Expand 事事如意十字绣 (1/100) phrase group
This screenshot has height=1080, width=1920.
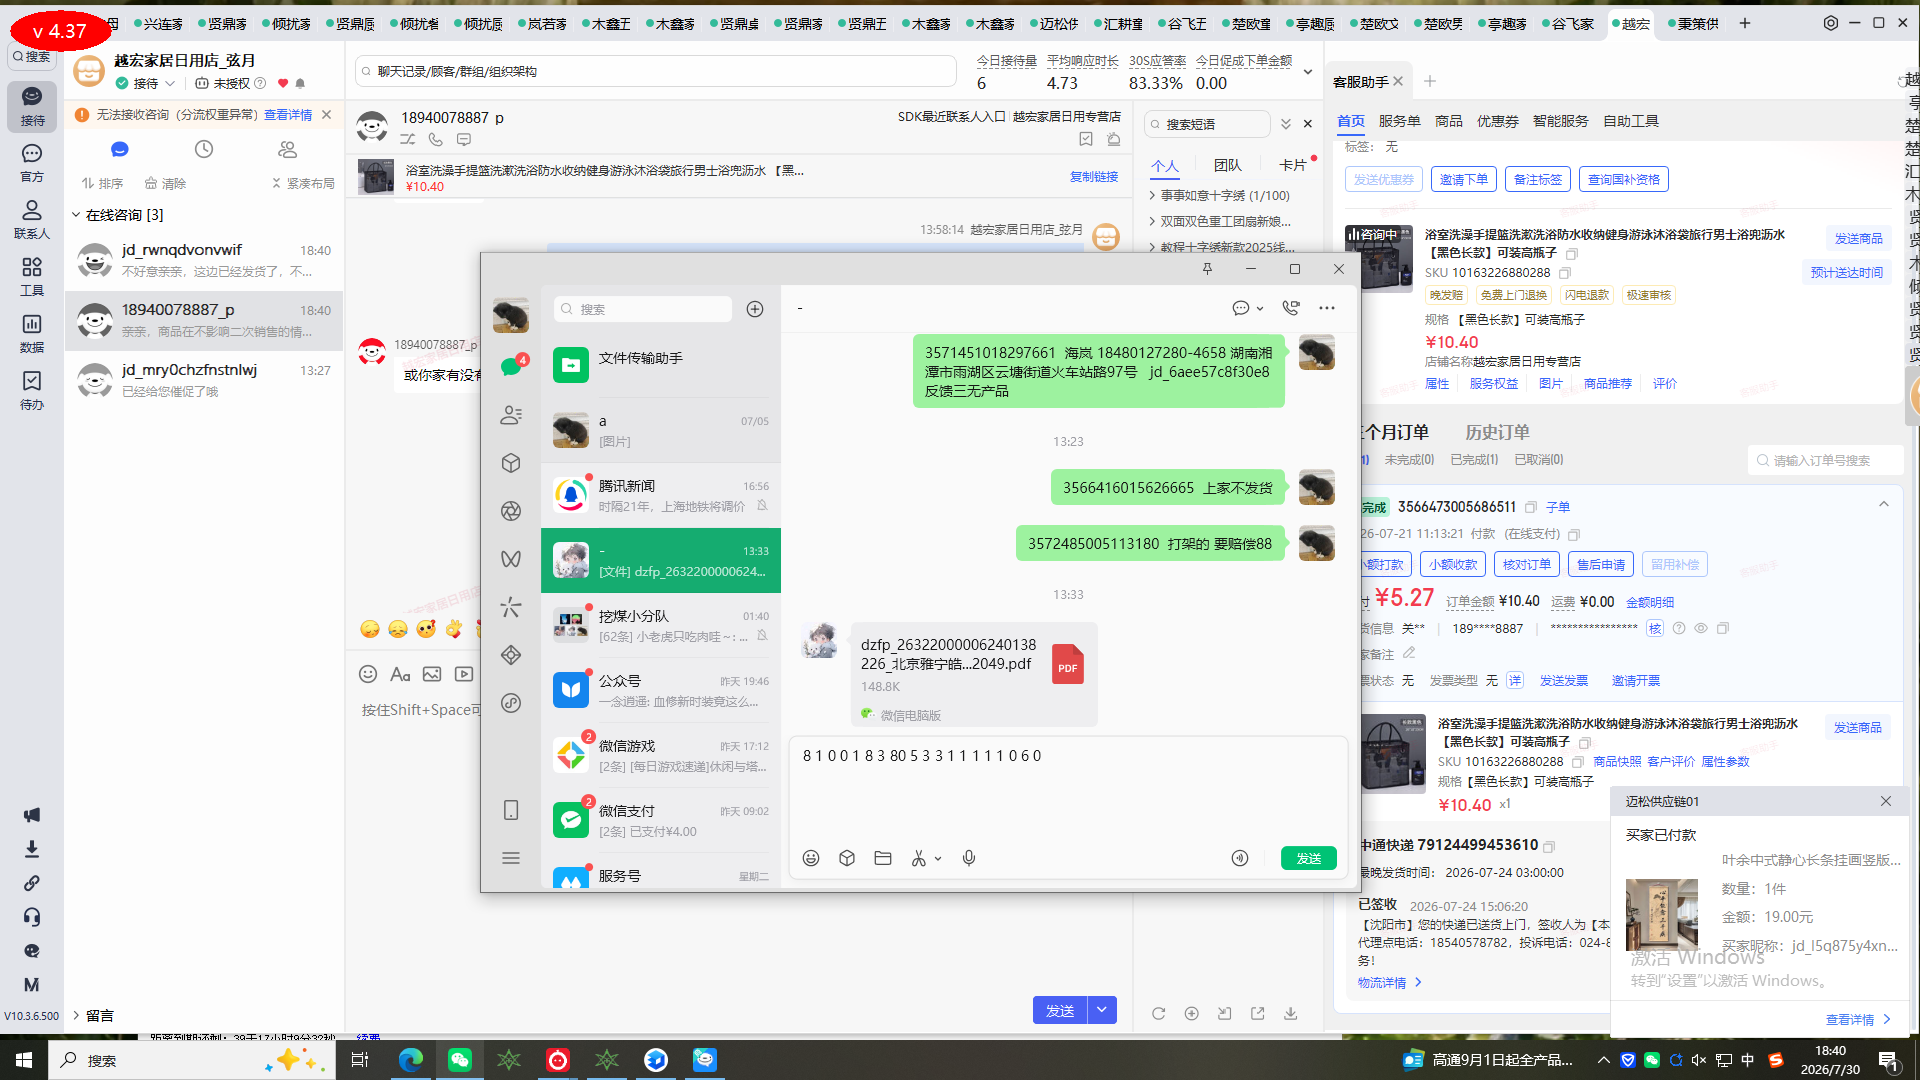(1219, 195)
